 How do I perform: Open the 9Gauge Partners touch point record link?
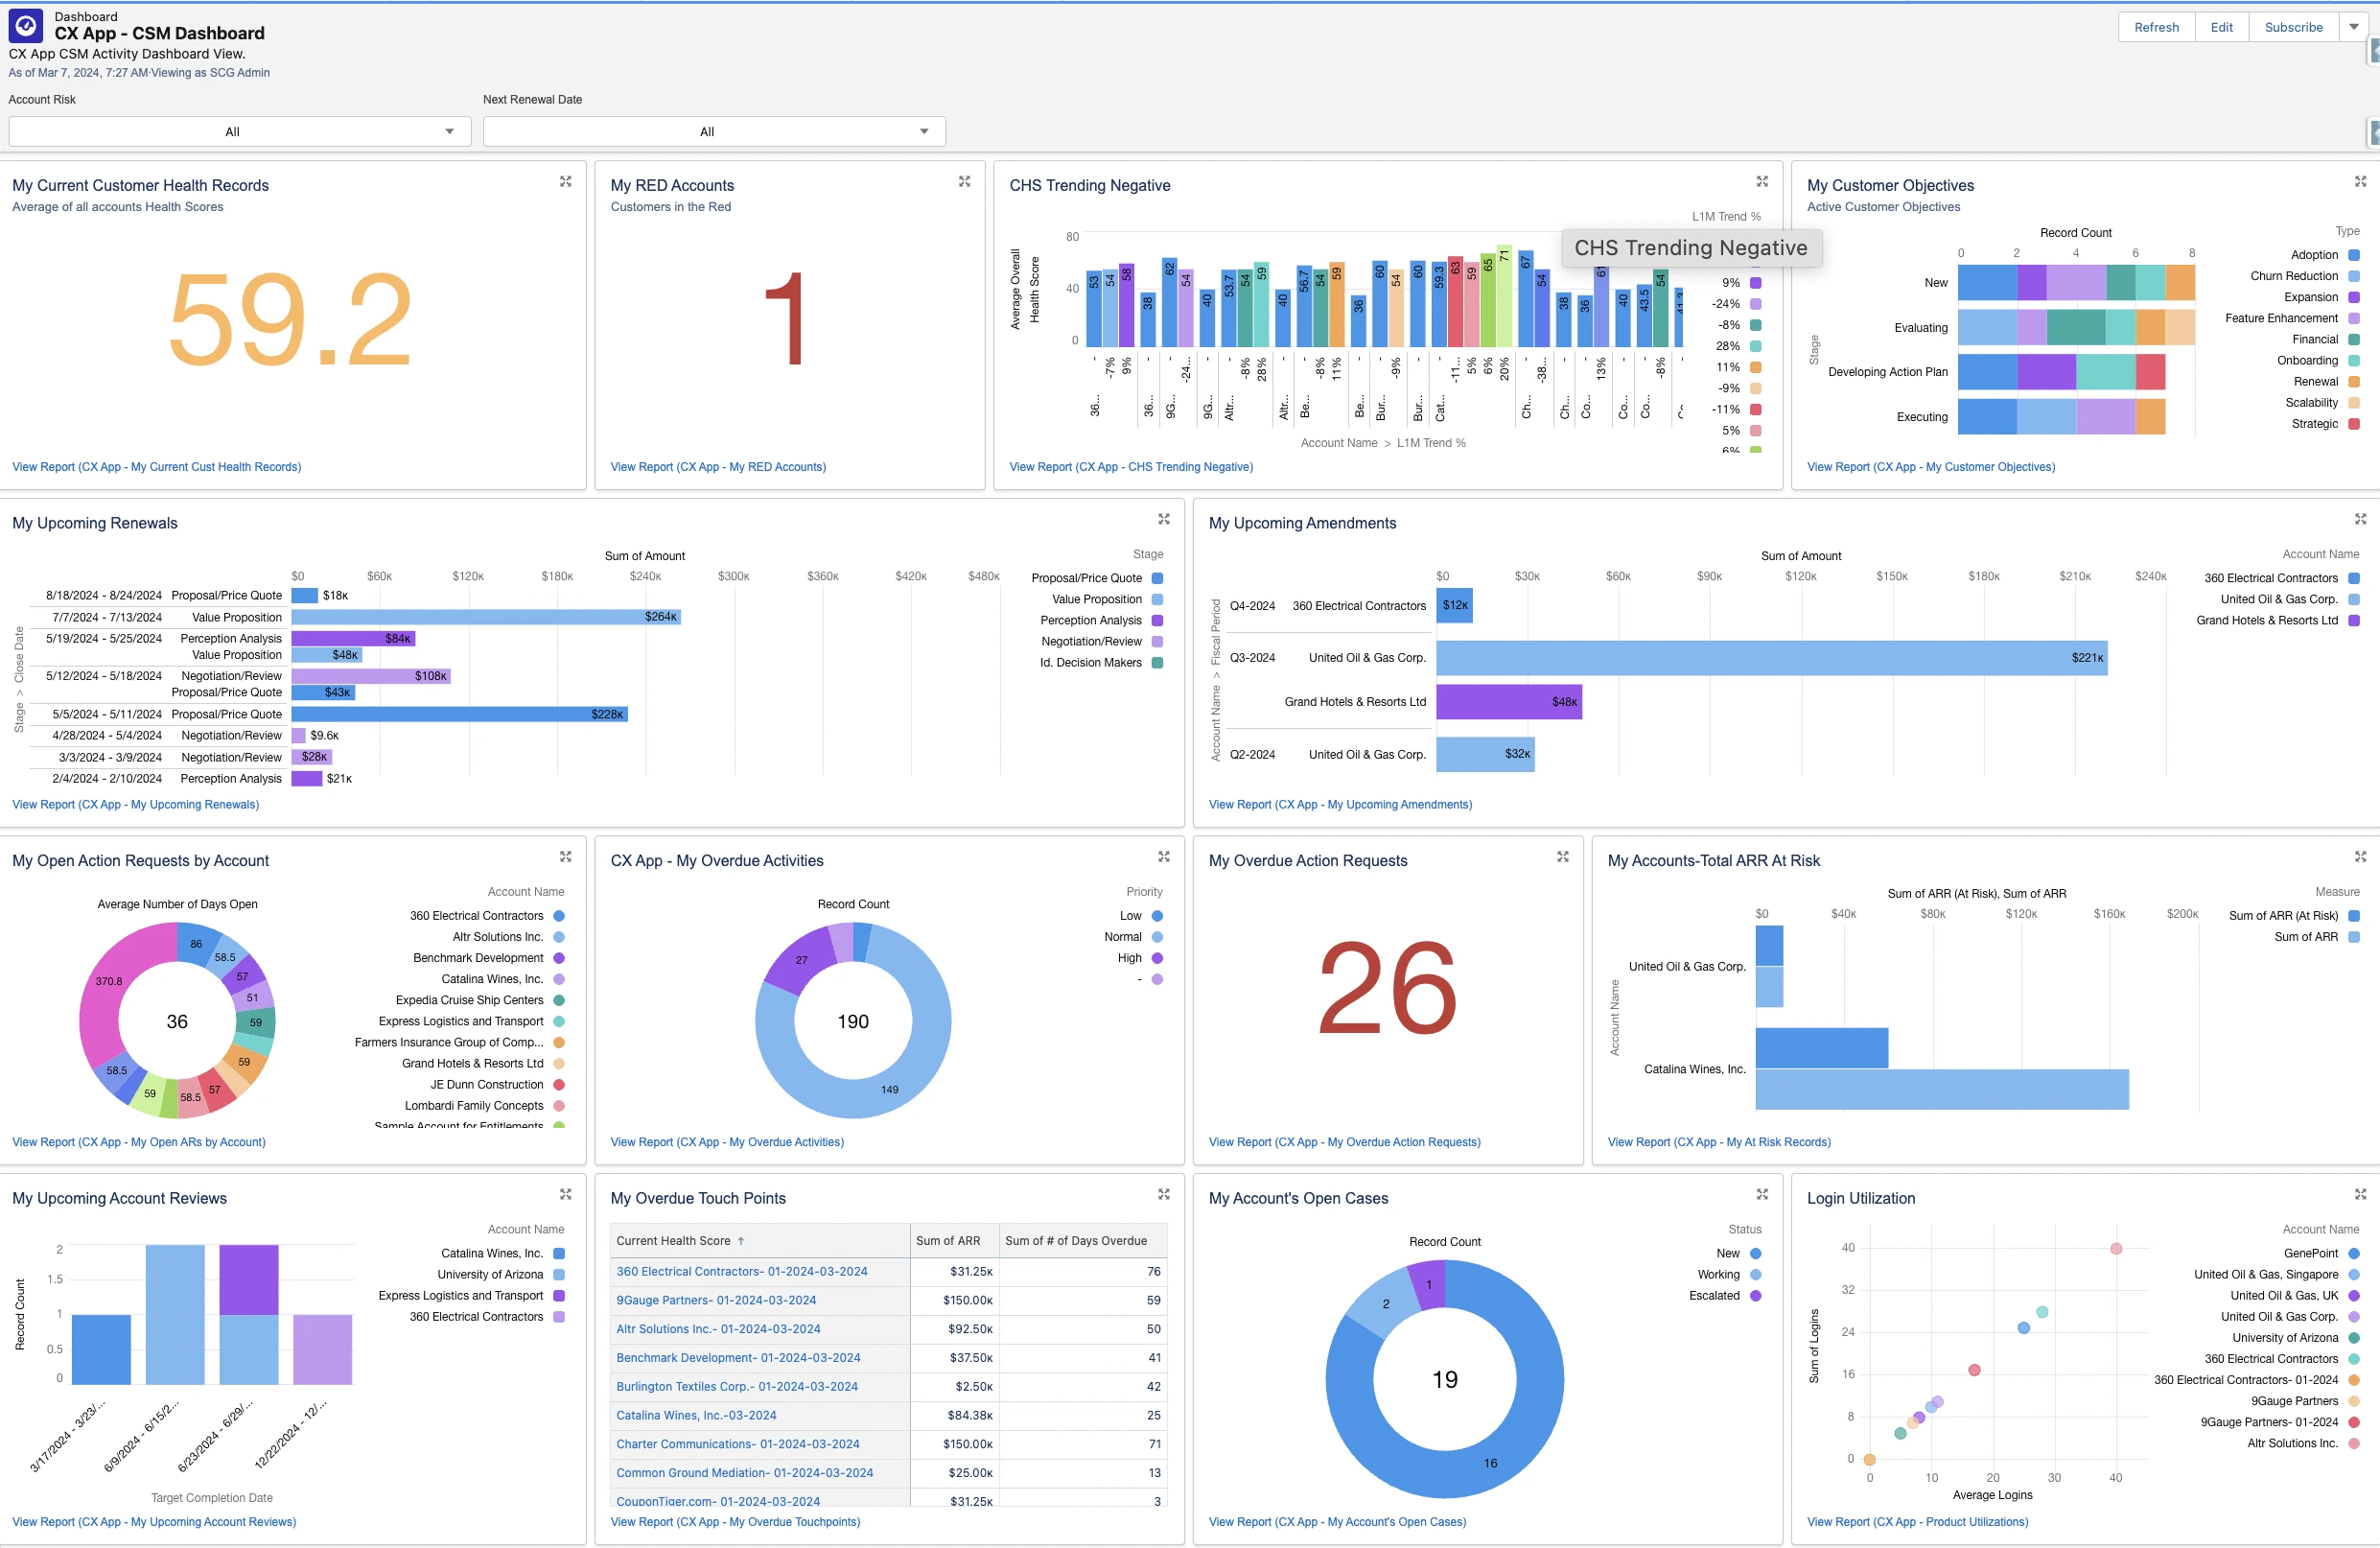(x=715, y=1300)
